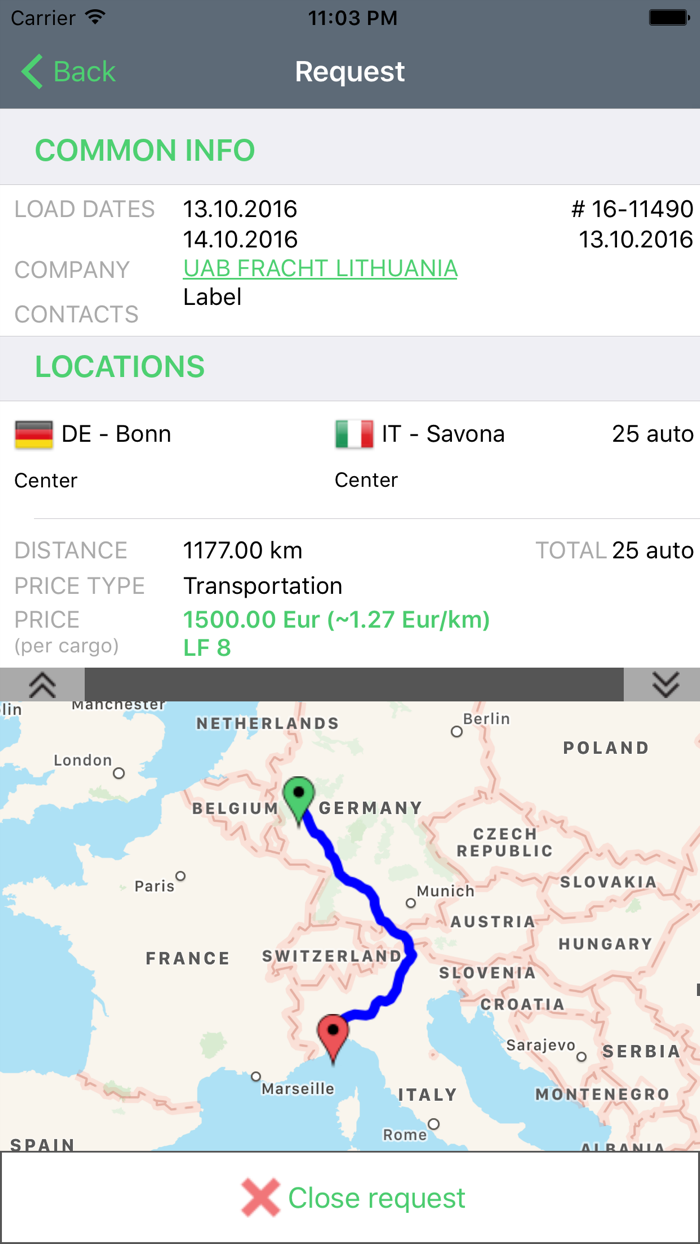Toggle the LOCATIONS section header
This screenshot has height=1244, width=700.
(119, 367)
